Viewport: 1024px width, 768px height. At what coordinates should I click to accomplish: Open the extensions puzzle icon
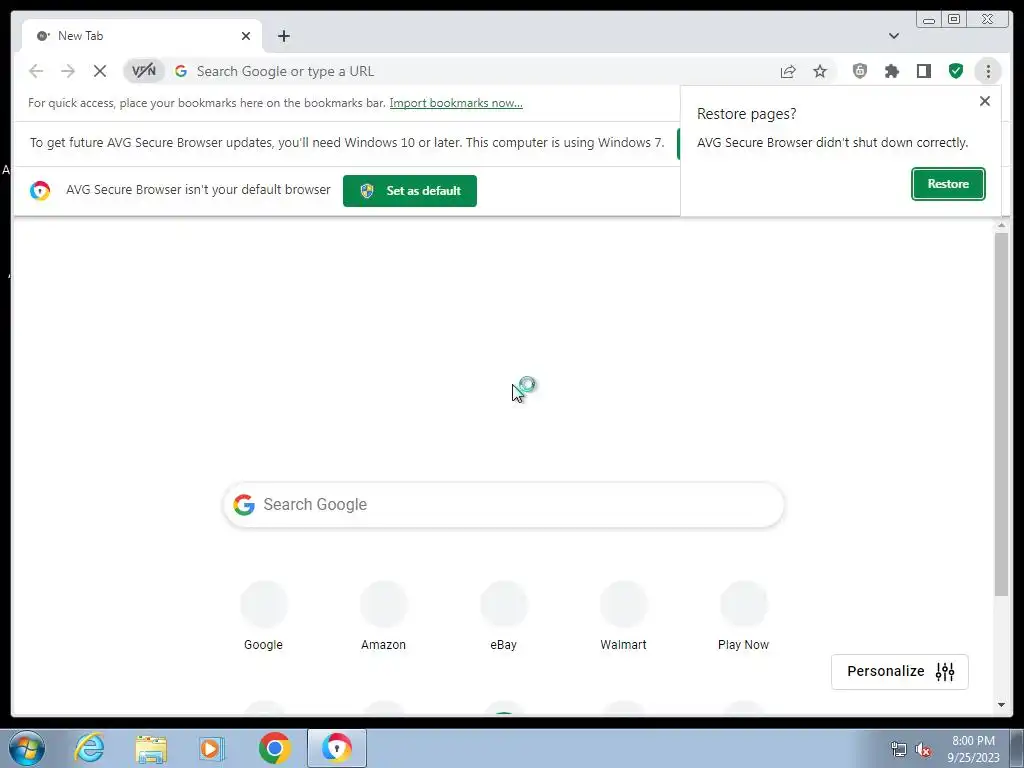point(891,71)
